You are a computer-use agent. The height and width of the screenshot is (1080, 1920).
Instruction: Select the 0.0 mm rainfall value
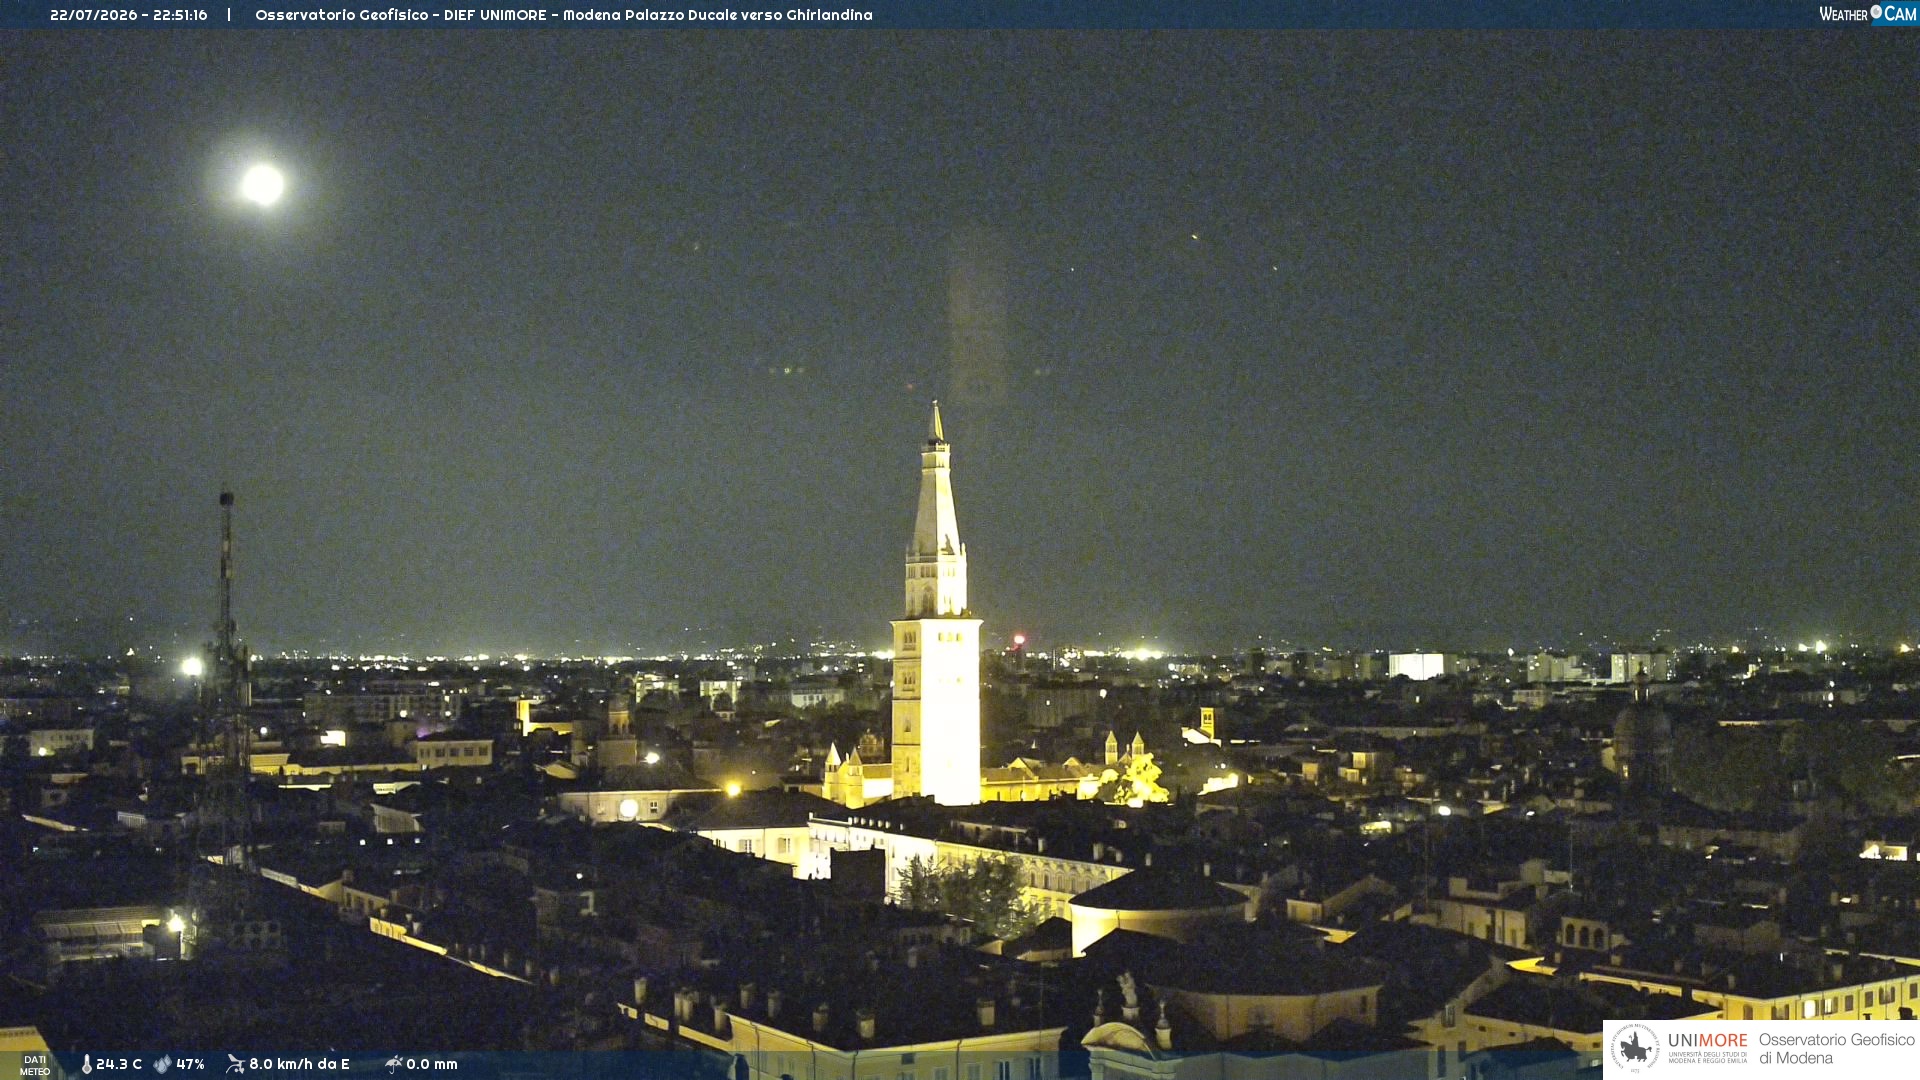[432, 1065]
